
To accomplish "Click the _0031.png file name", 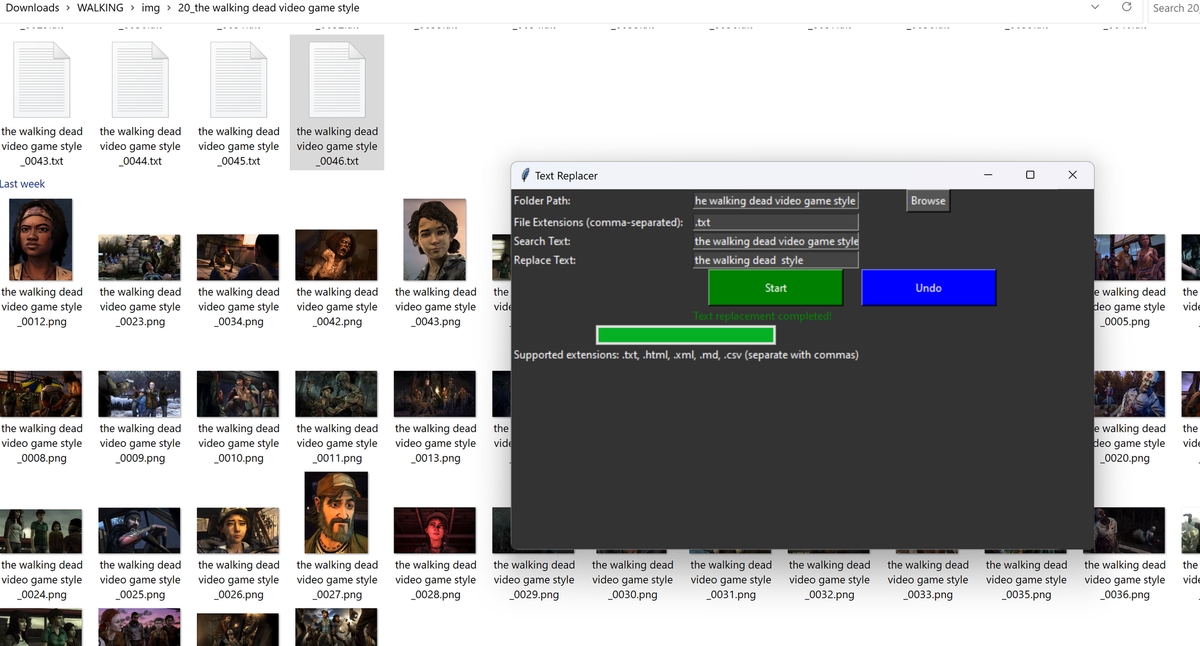I will pos(731,580).
